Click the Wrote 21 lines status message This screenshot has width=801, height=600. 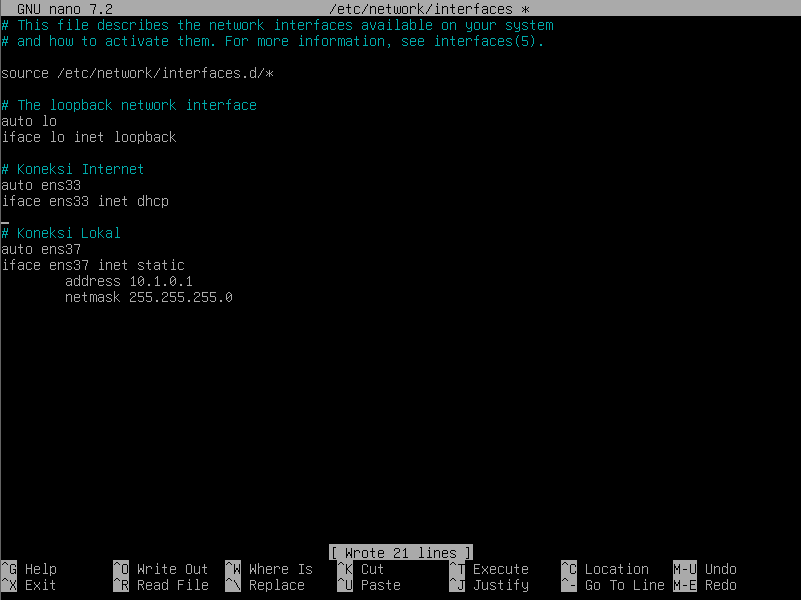point(400,553)
